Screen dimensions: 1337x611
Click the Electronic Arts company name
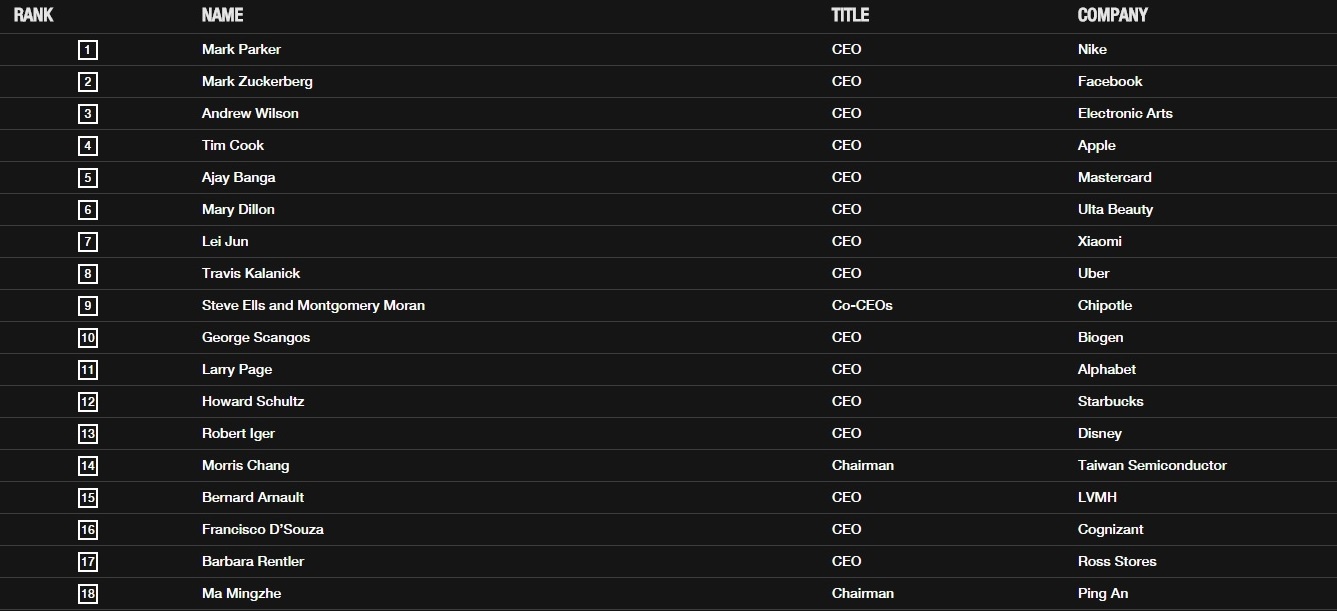[1125, 113]
